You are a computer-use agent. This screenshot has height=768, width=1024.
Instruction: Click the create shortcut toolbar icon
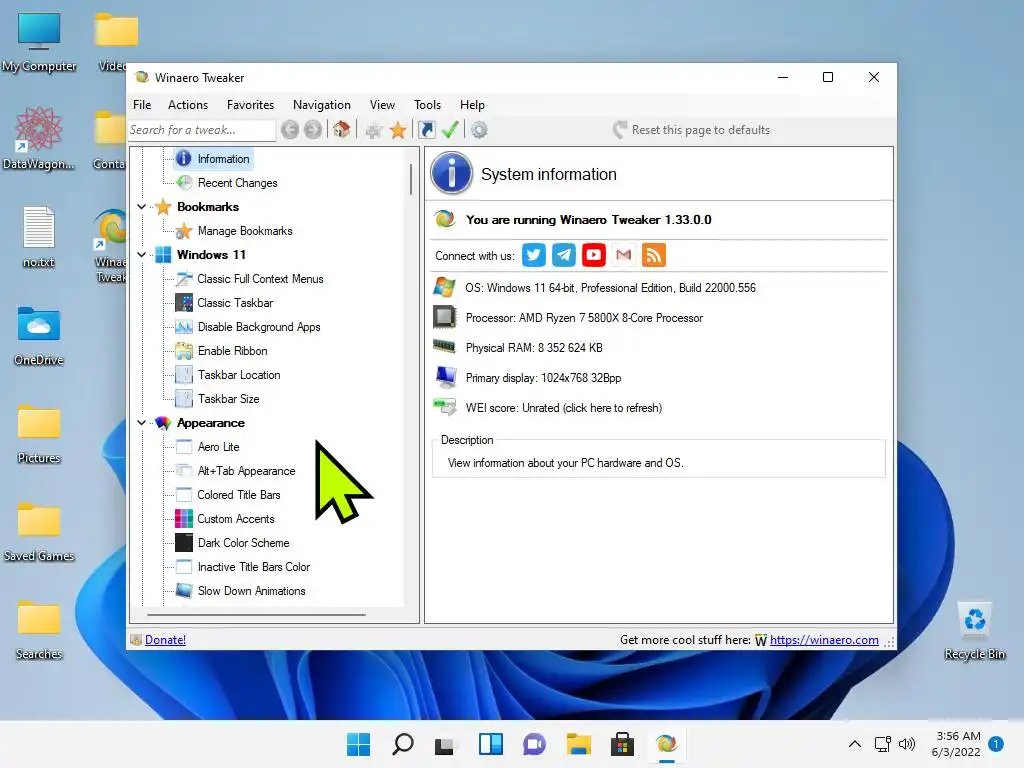tap(426, 130)
